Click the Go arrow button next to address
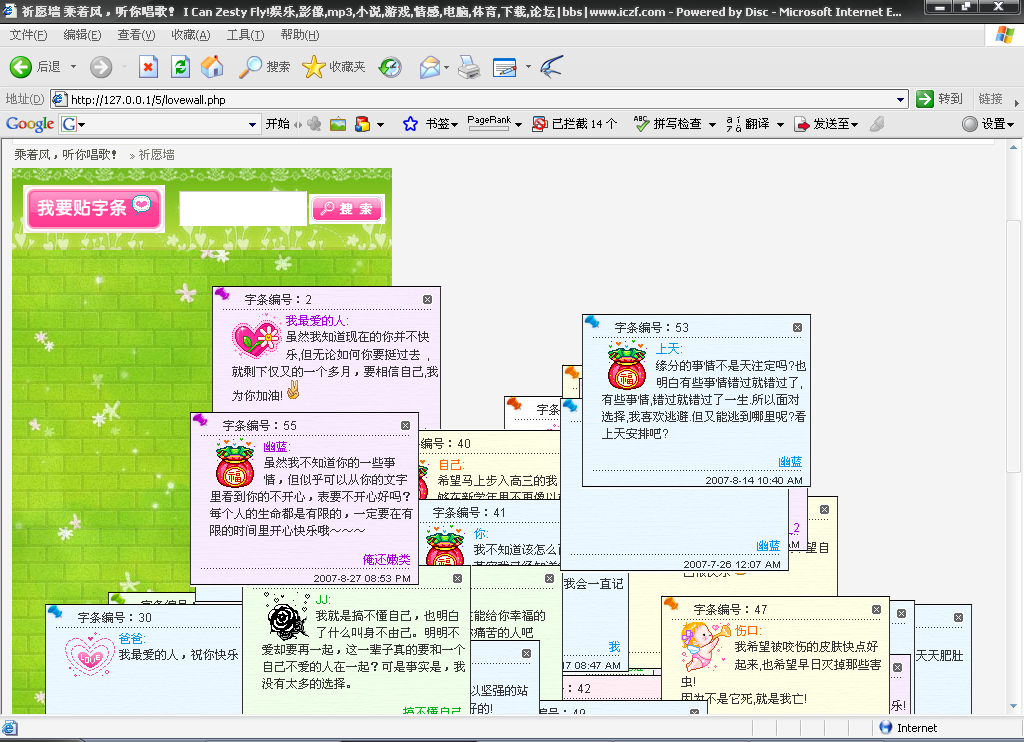Screen dimensions: 1024x742 click(x=925, y=99)
